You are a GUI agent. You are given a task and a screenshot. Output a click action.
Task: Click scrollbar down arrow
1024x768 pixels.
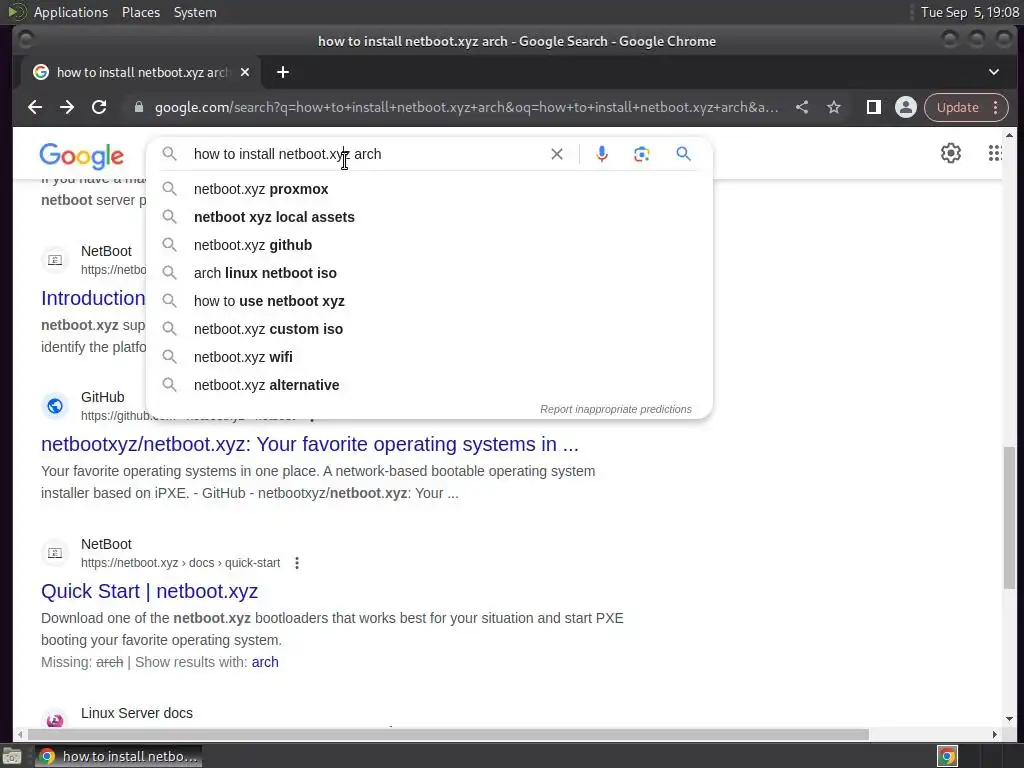1010,720
